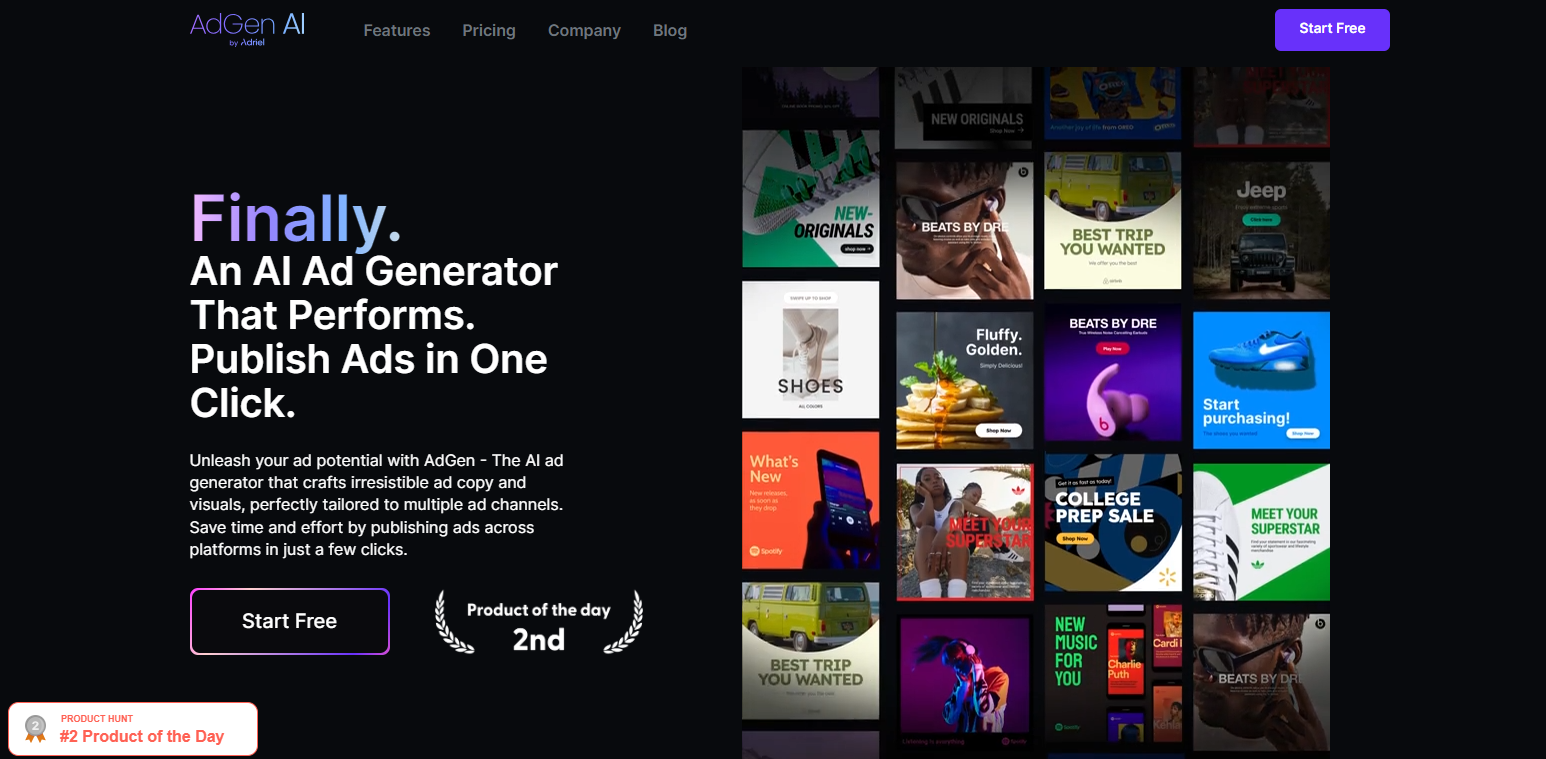The image size is (1546, 759).
Task: Select the red-bordered Meet Your Superstar ad
Action: tap(964, 532)
